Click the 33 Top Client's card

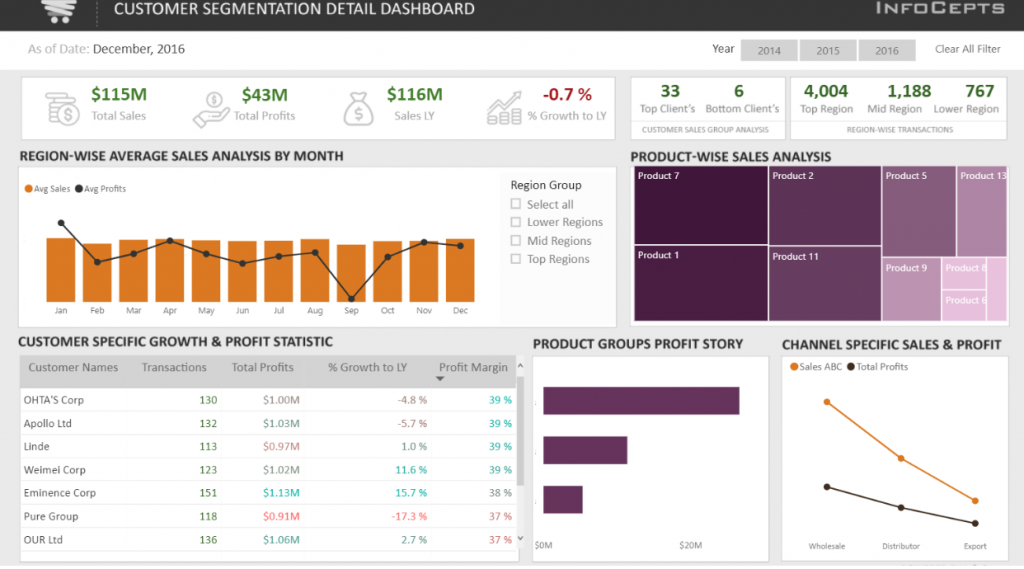coord(667,99)
